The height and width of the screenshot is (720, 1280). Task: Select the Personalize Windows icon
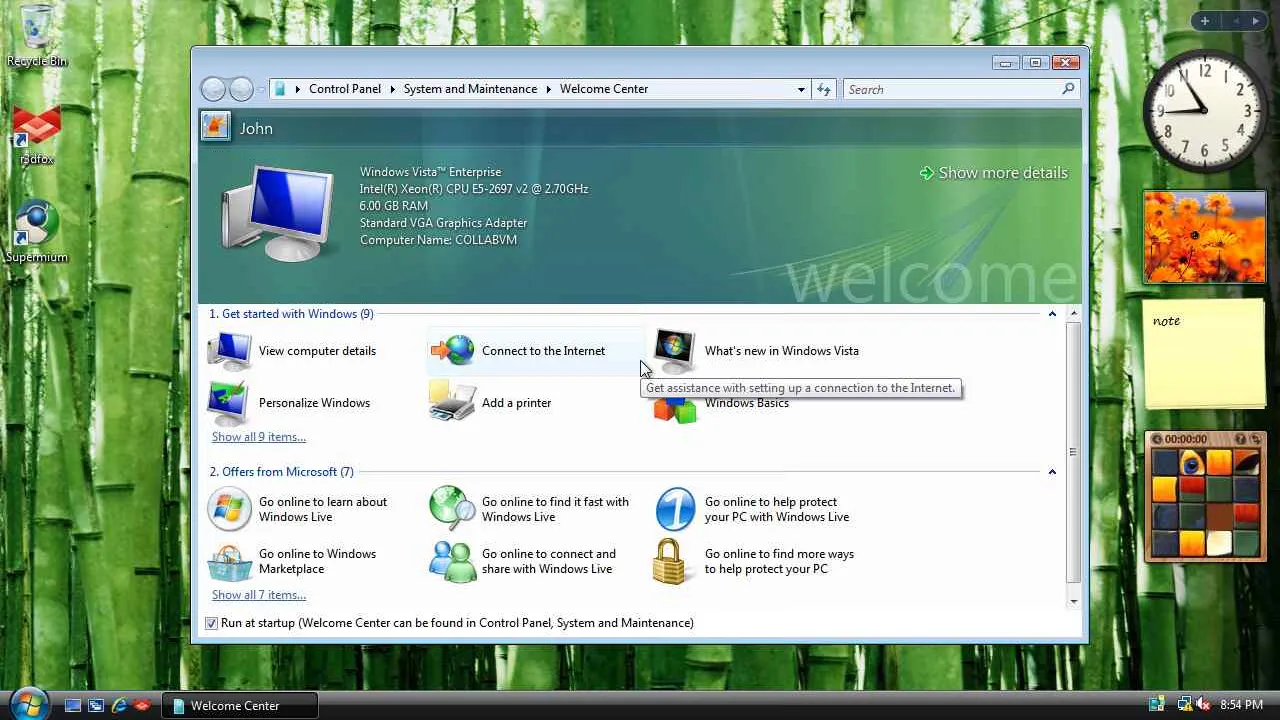(x=229, y=403)
